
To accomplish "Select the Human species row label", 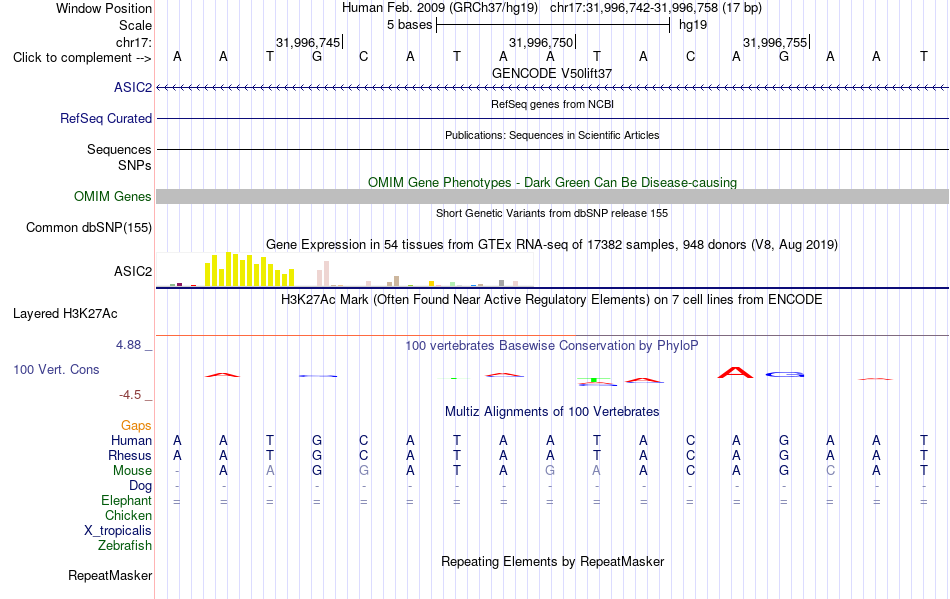I will pyautogui.click(x=131, y=440).
